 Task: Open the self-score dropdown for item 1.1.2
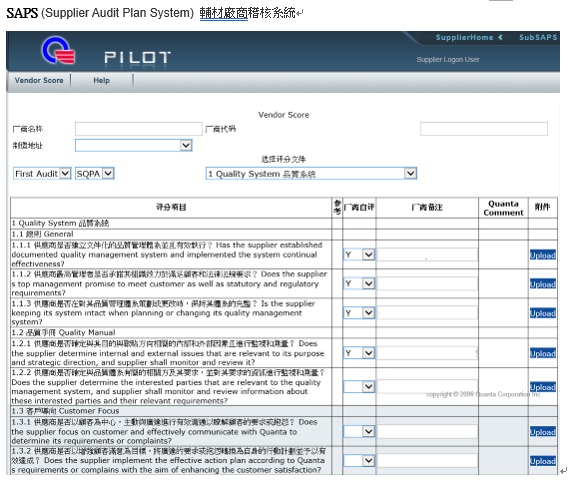pyautogui.click(x=359, y=284)
